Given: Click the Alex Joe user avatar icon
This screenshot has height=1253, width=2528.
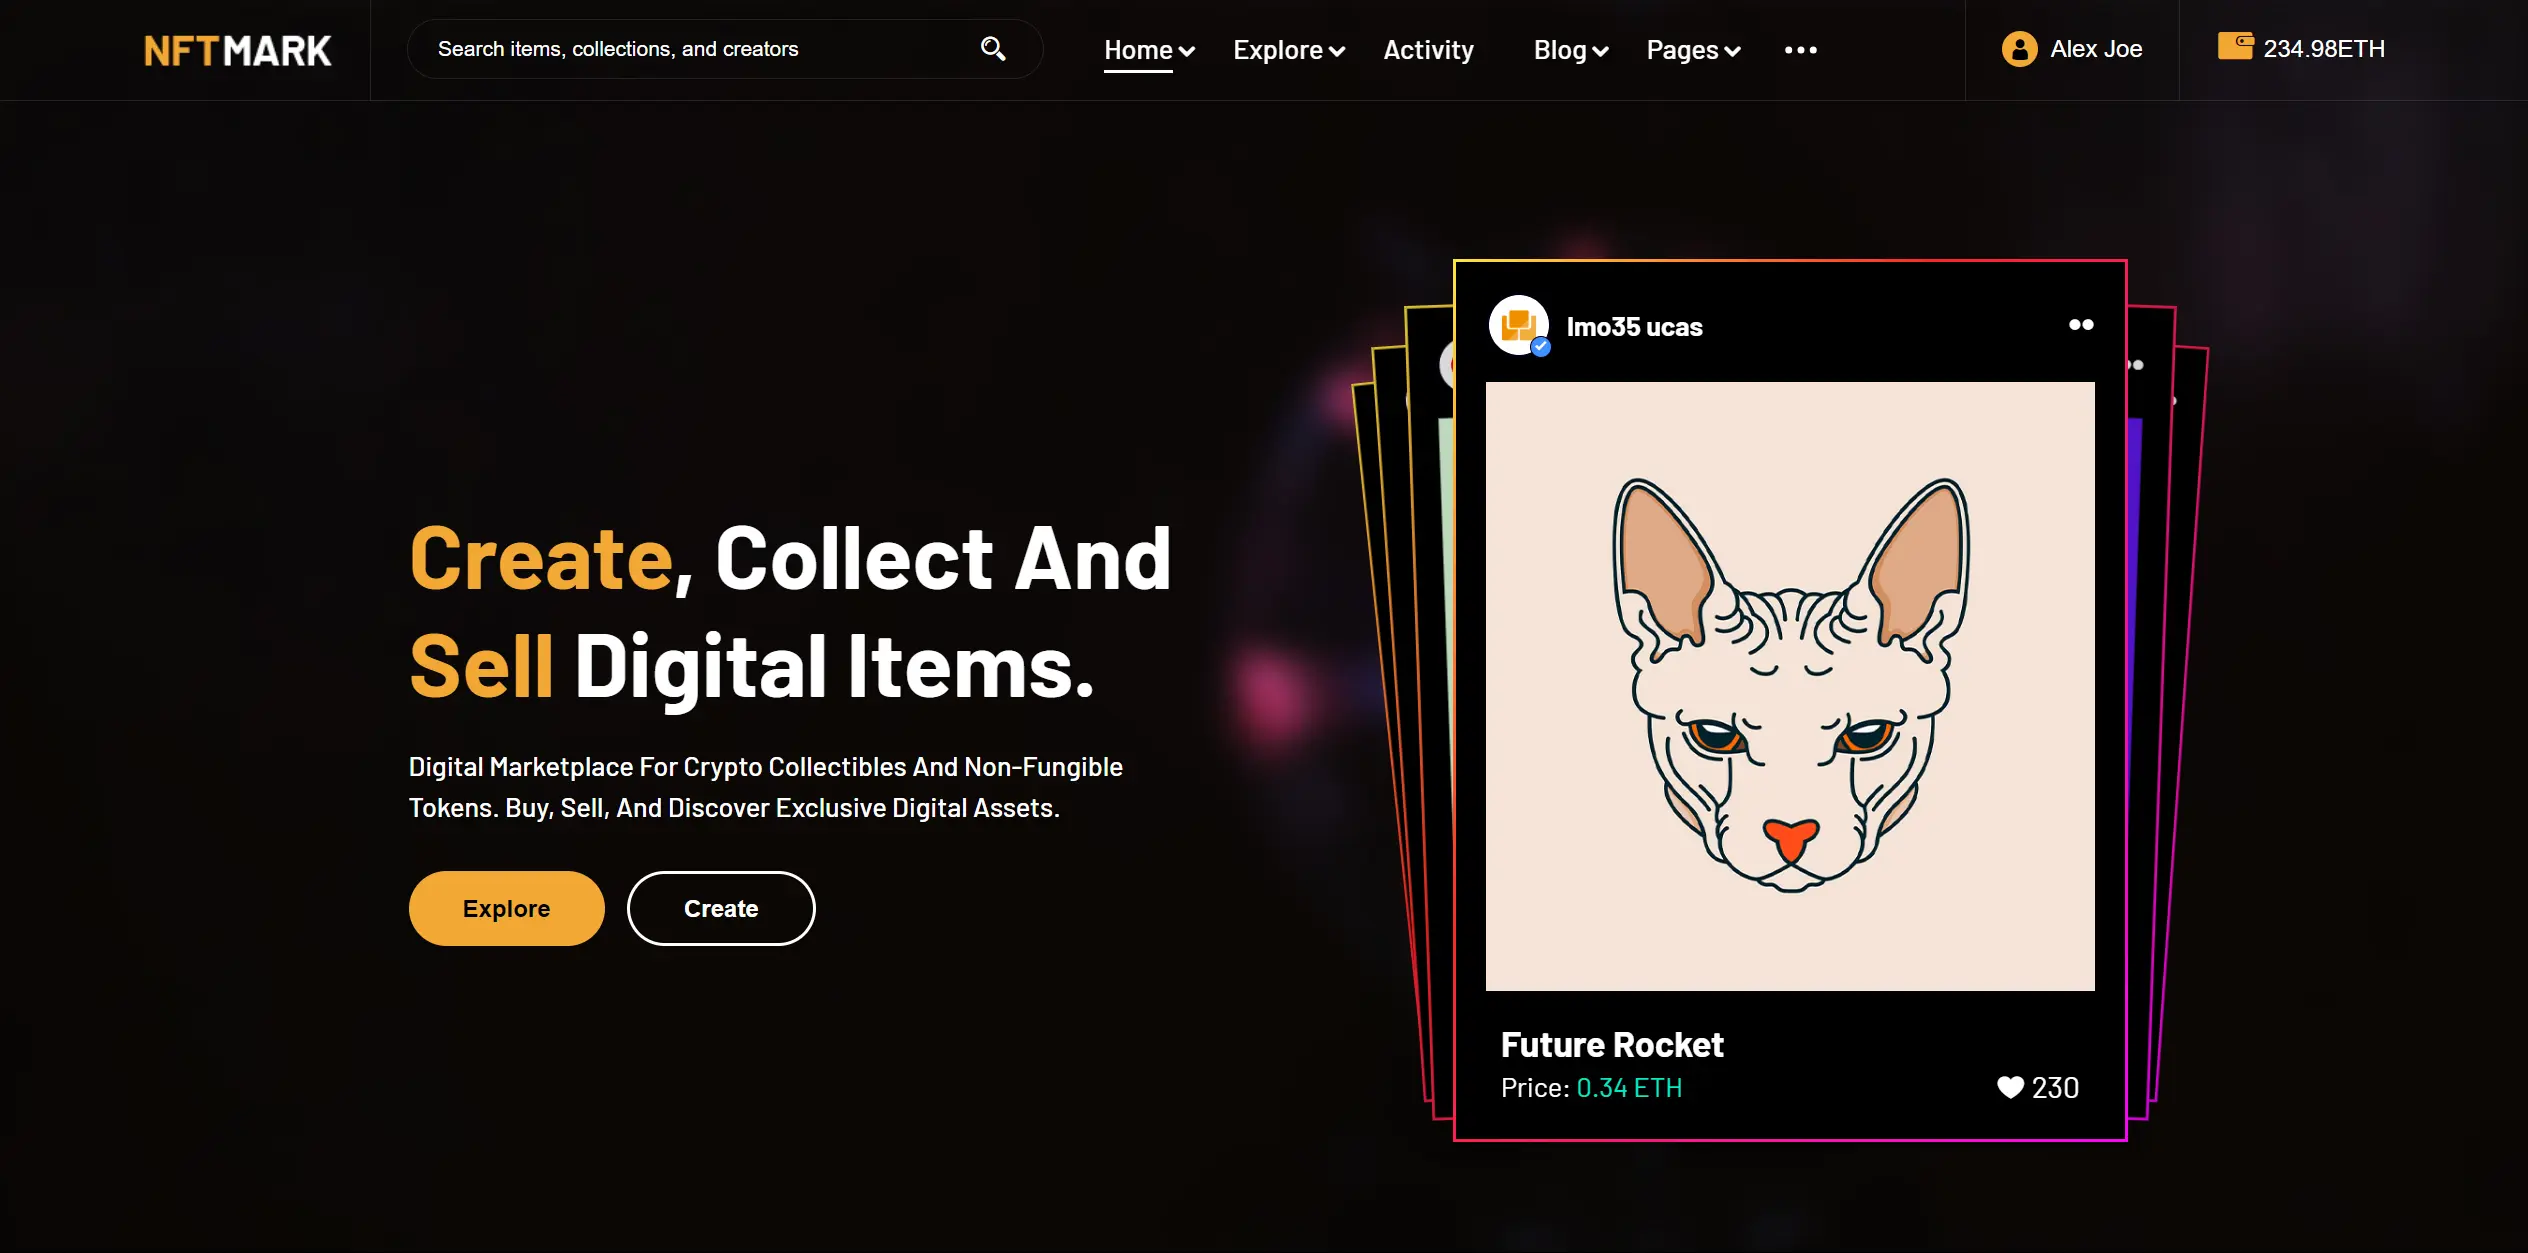Looking at the screenshot, I should pyautogui.click(x=2019, y=49).
